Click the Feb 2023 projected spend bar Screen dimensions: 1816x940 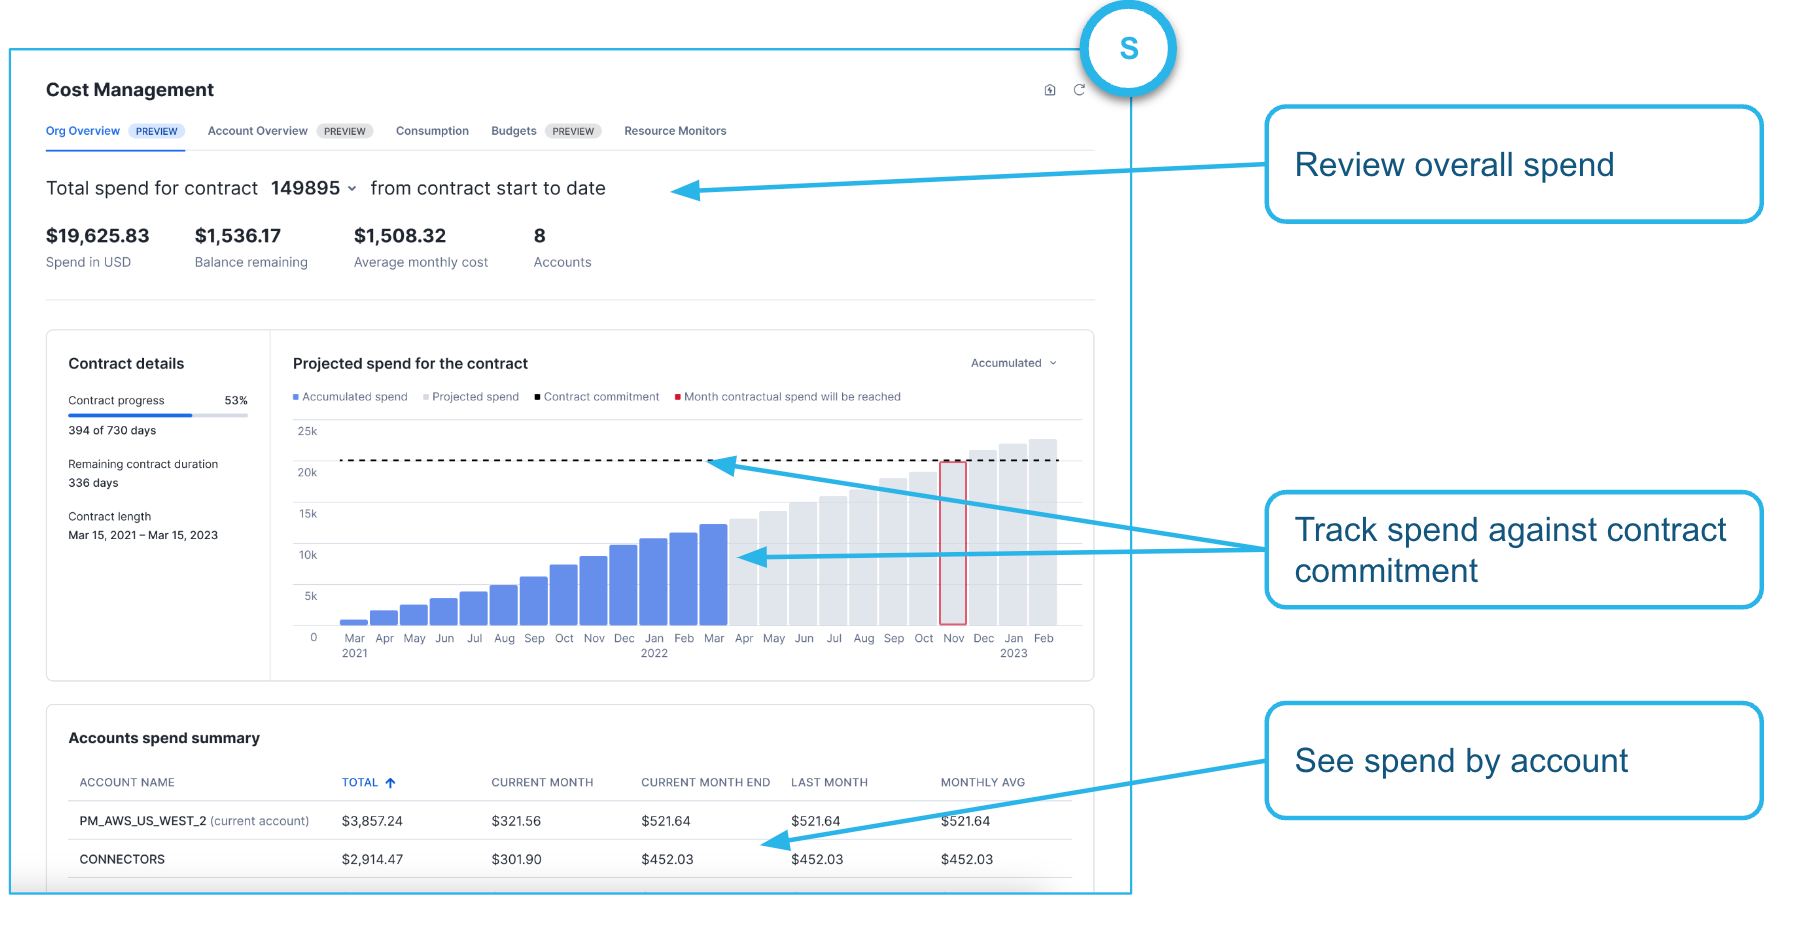click(1043, 533)
